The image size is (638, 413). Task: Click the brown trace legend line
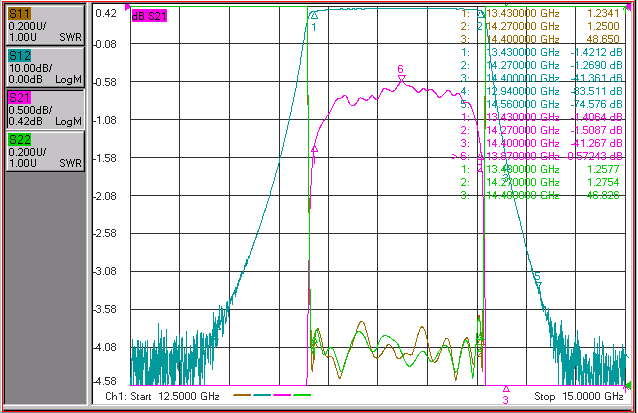click(242, 395)
